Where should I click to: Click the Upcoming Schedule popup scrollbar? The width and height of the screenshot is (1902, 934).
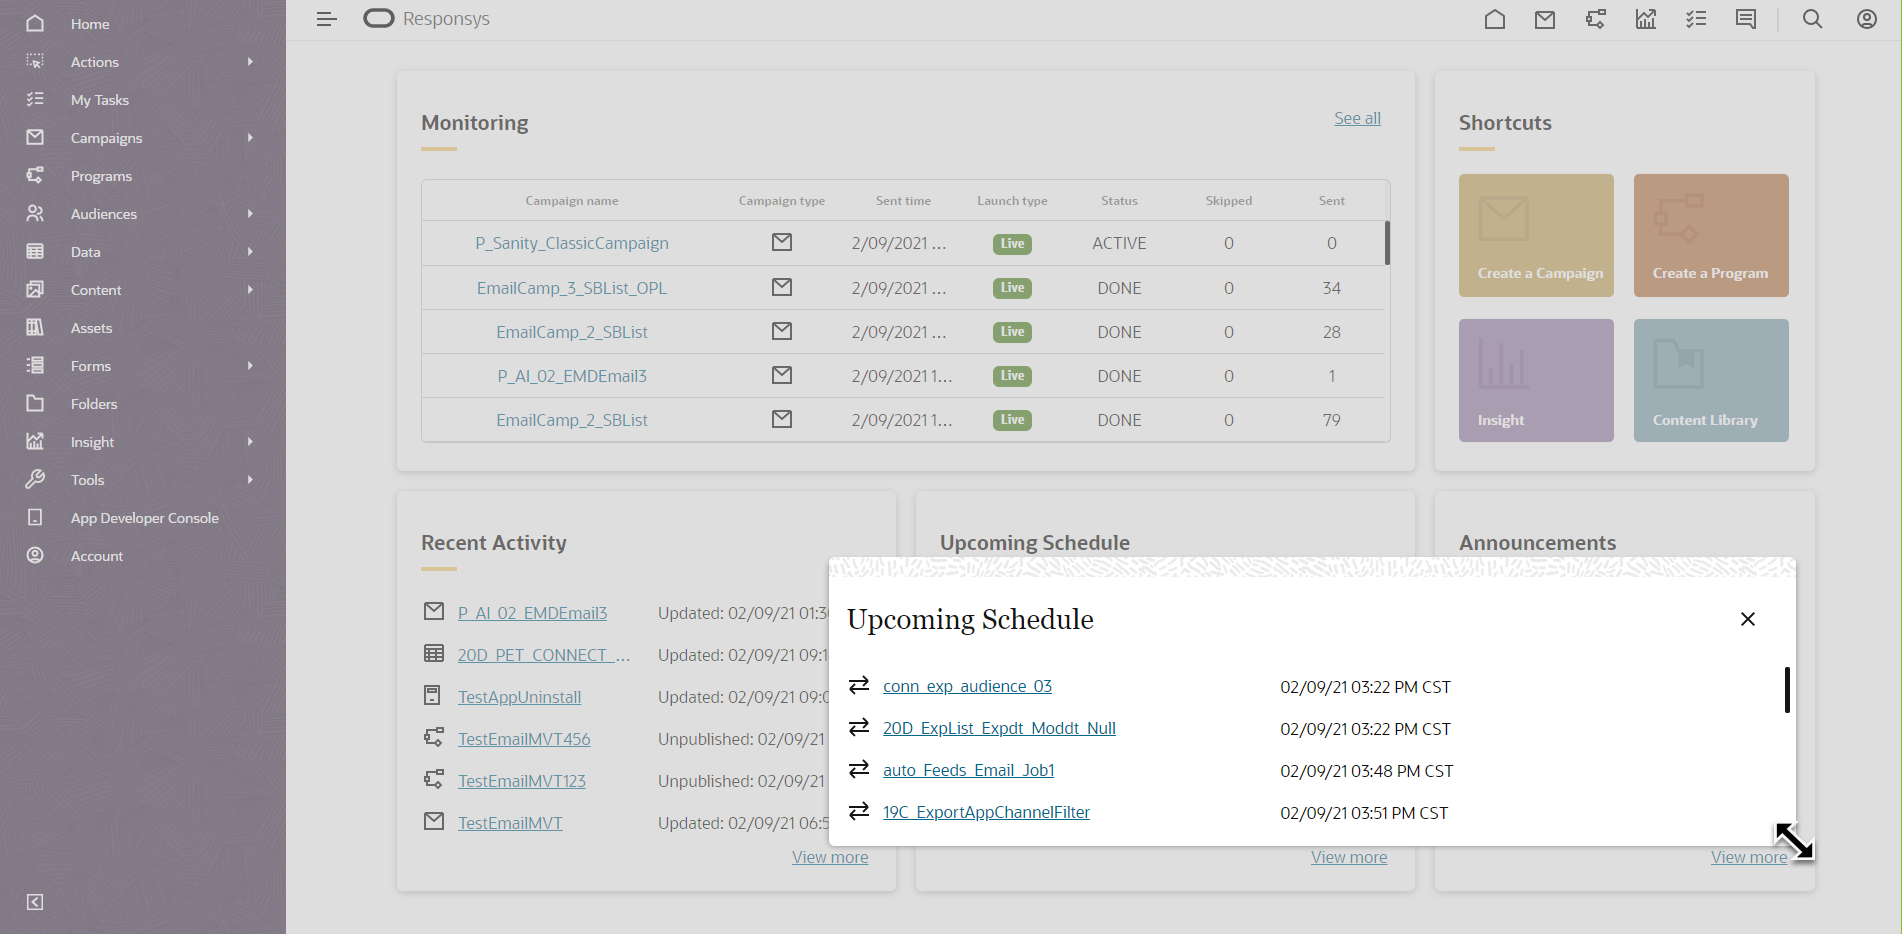(x=1786, y=690)
